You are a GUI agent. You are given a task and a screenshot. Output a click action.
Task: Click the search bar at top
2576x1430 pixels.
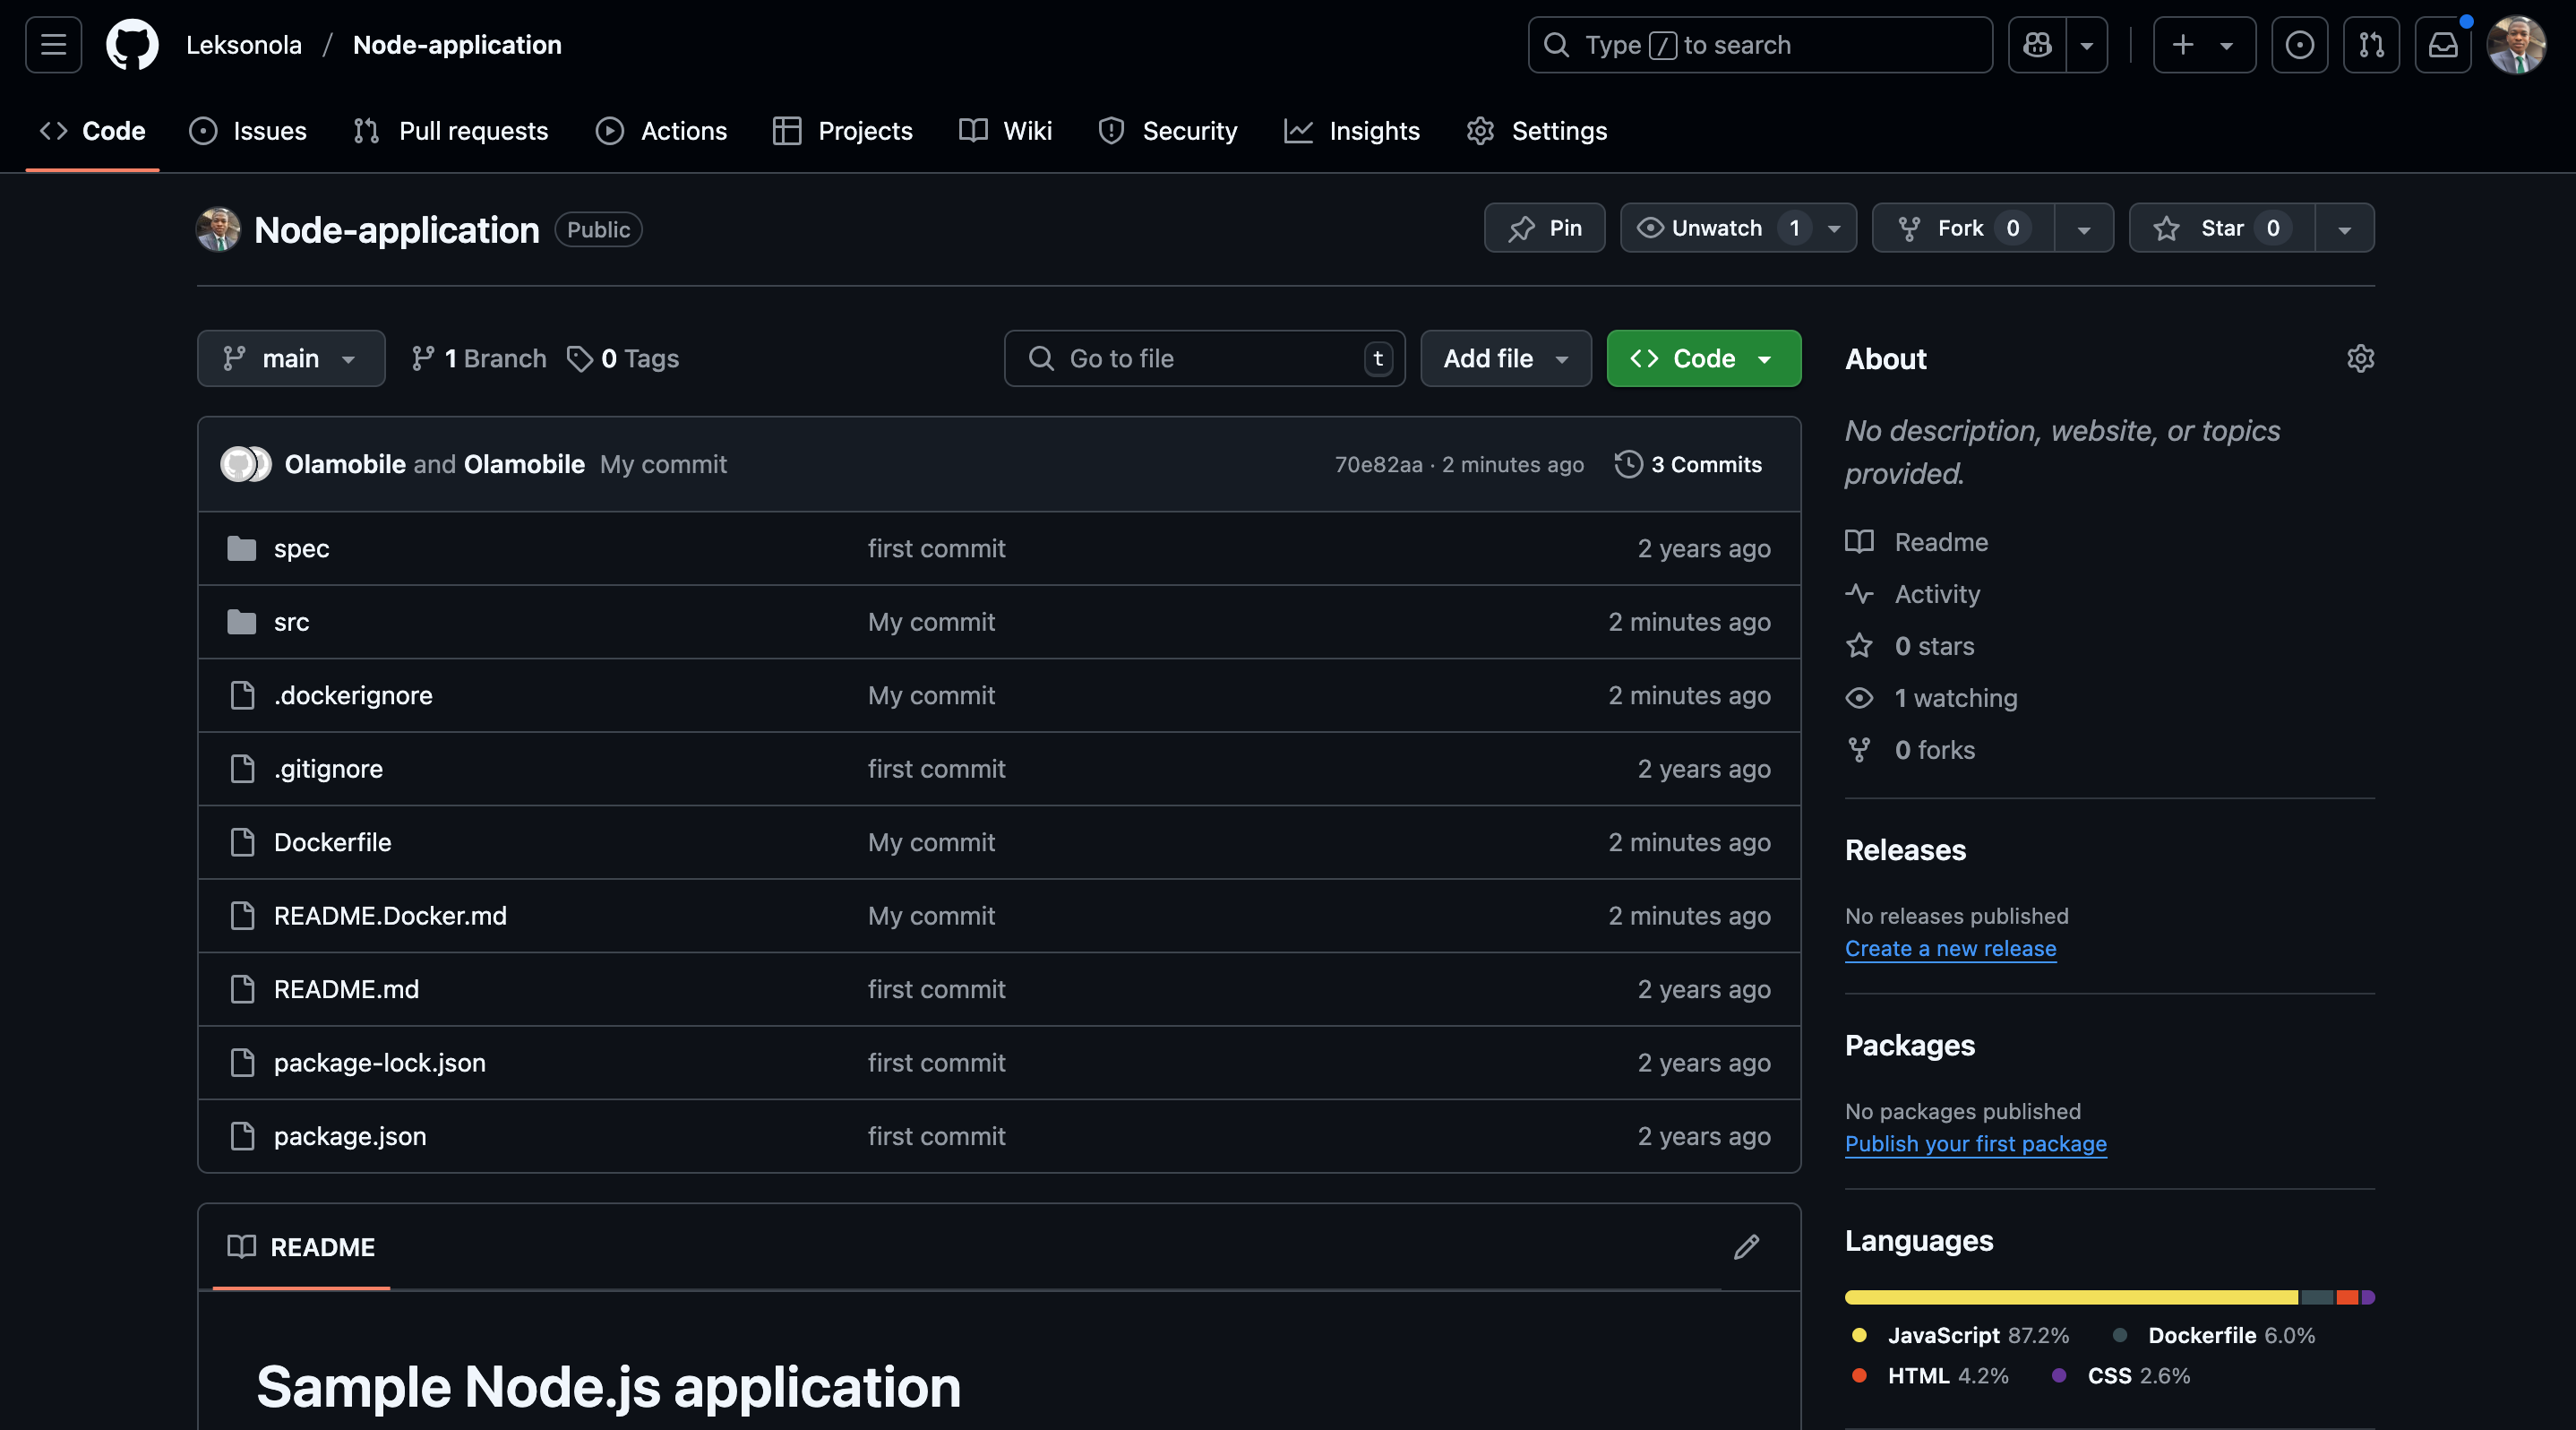coord(1760,45)
